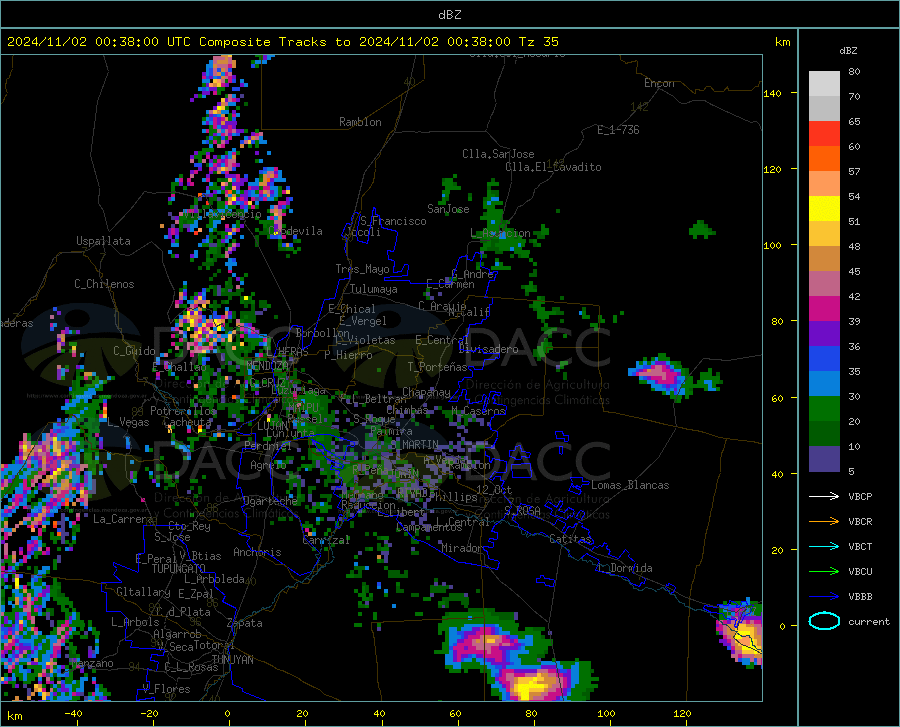The width and height of the screenshot is (900, 727).
Task: Click the 'Lomas_Blancas' map label
Action: point(630,485)
